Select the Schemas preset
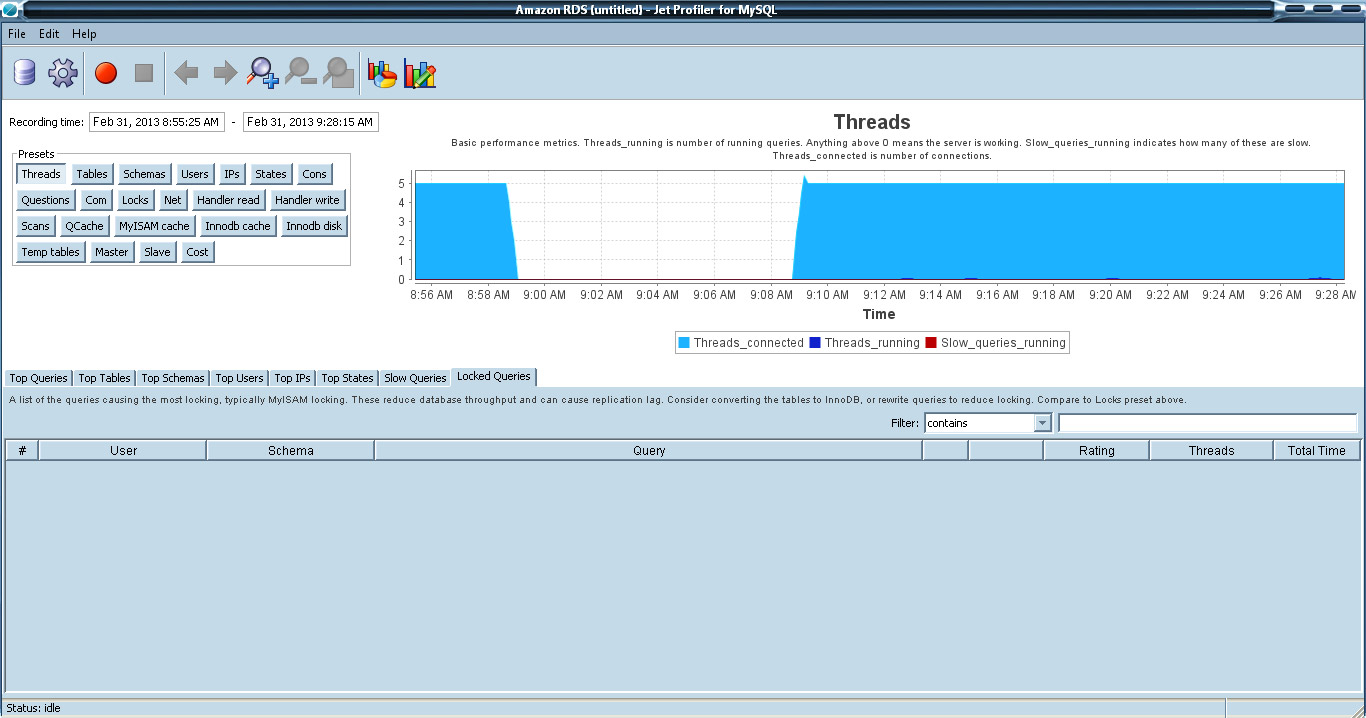 144,174
